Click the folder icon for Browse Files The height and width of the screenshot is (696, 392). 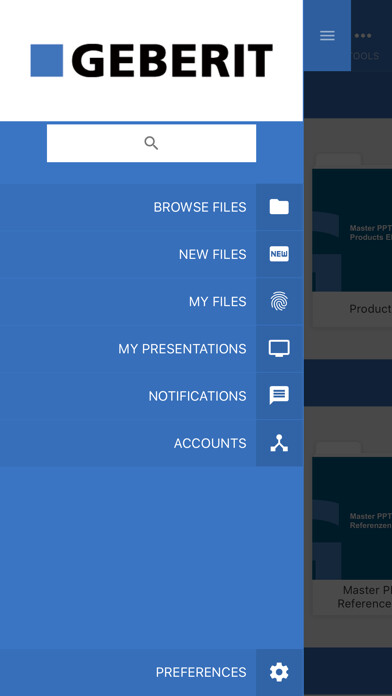279,207
